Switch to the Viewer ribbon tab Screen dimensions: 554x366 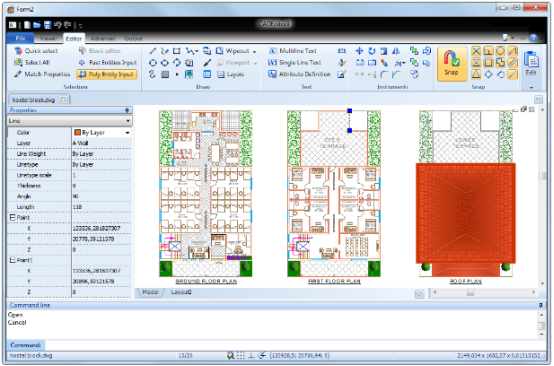pos(48,39)
